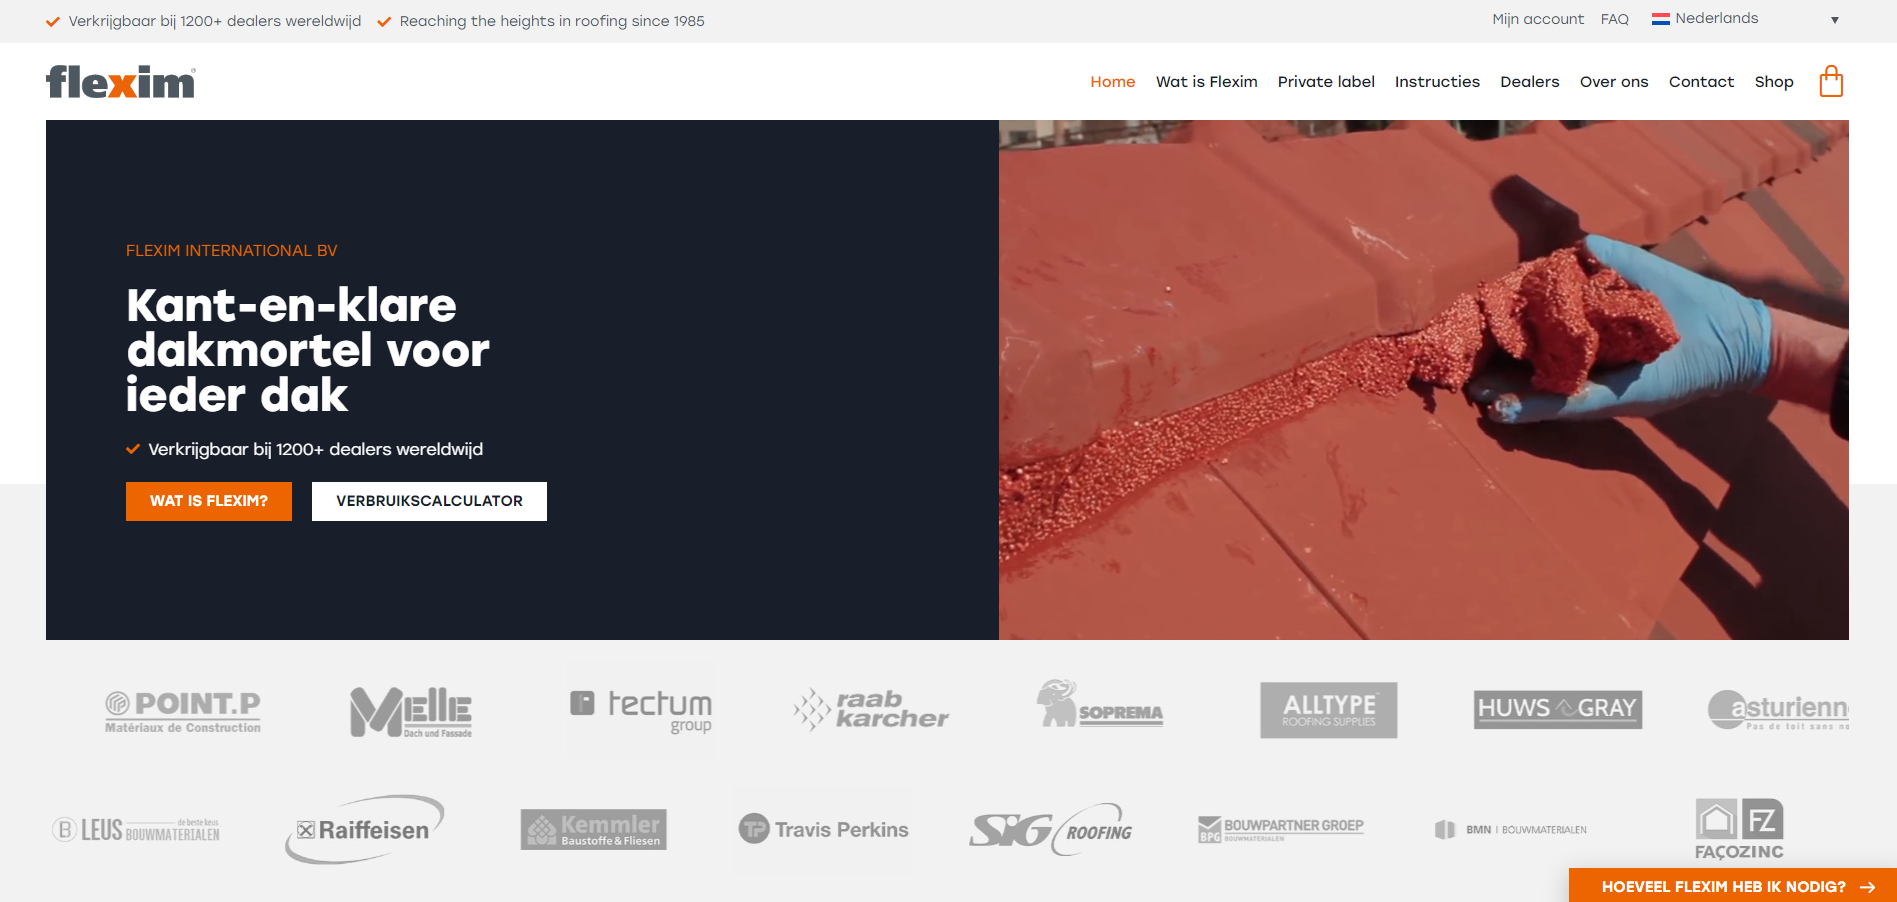Viewport: 1897px width, 902px height.
Task: Click the SIG Roofing logo
Action: point(1051,829)
